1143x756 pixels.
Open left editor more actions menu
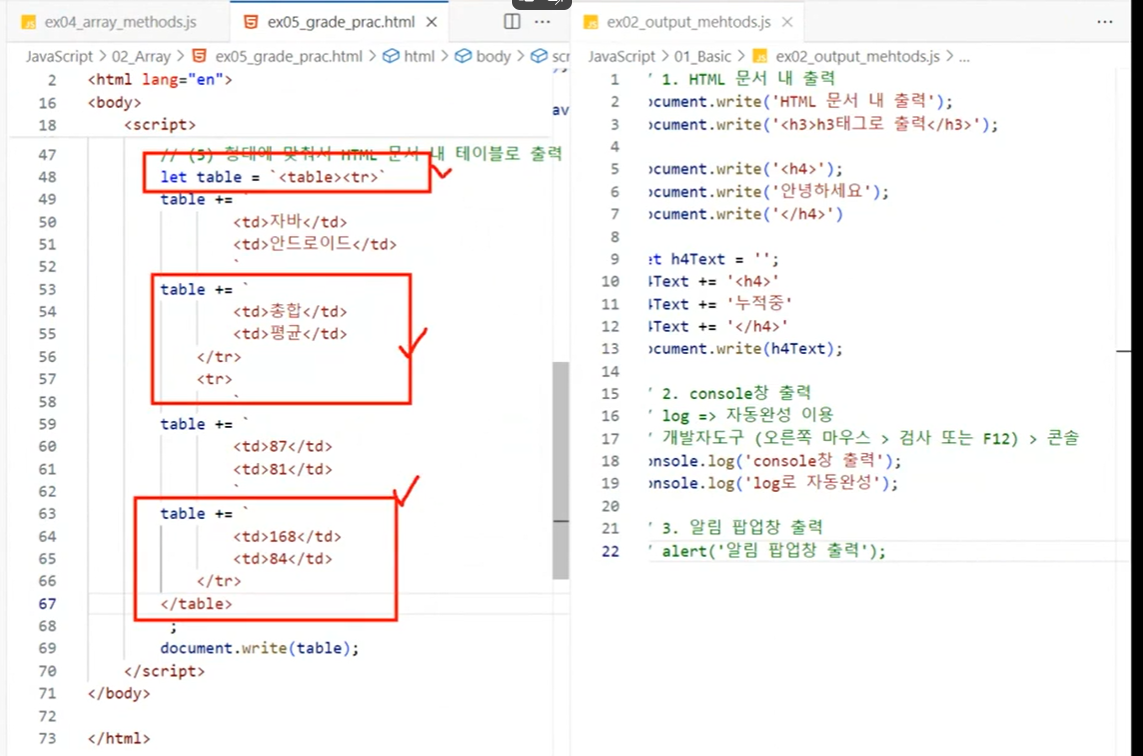point(542,22)
